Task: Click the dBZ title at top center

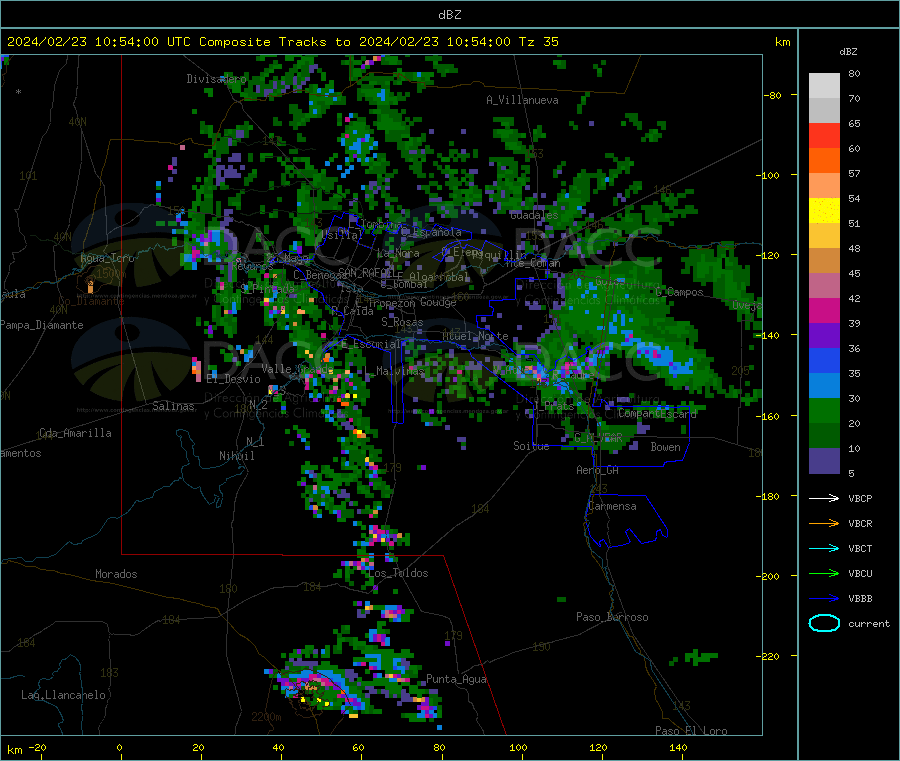Action: pyautogui.click(x=449, y=14)
